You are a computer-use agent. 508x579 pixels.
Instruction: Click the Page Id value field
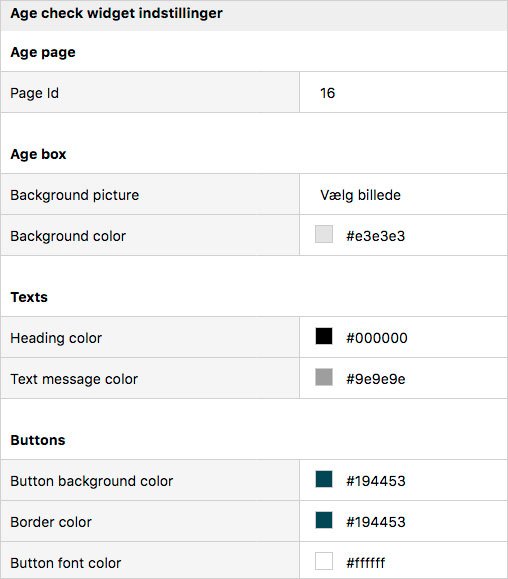pos(403,93)
